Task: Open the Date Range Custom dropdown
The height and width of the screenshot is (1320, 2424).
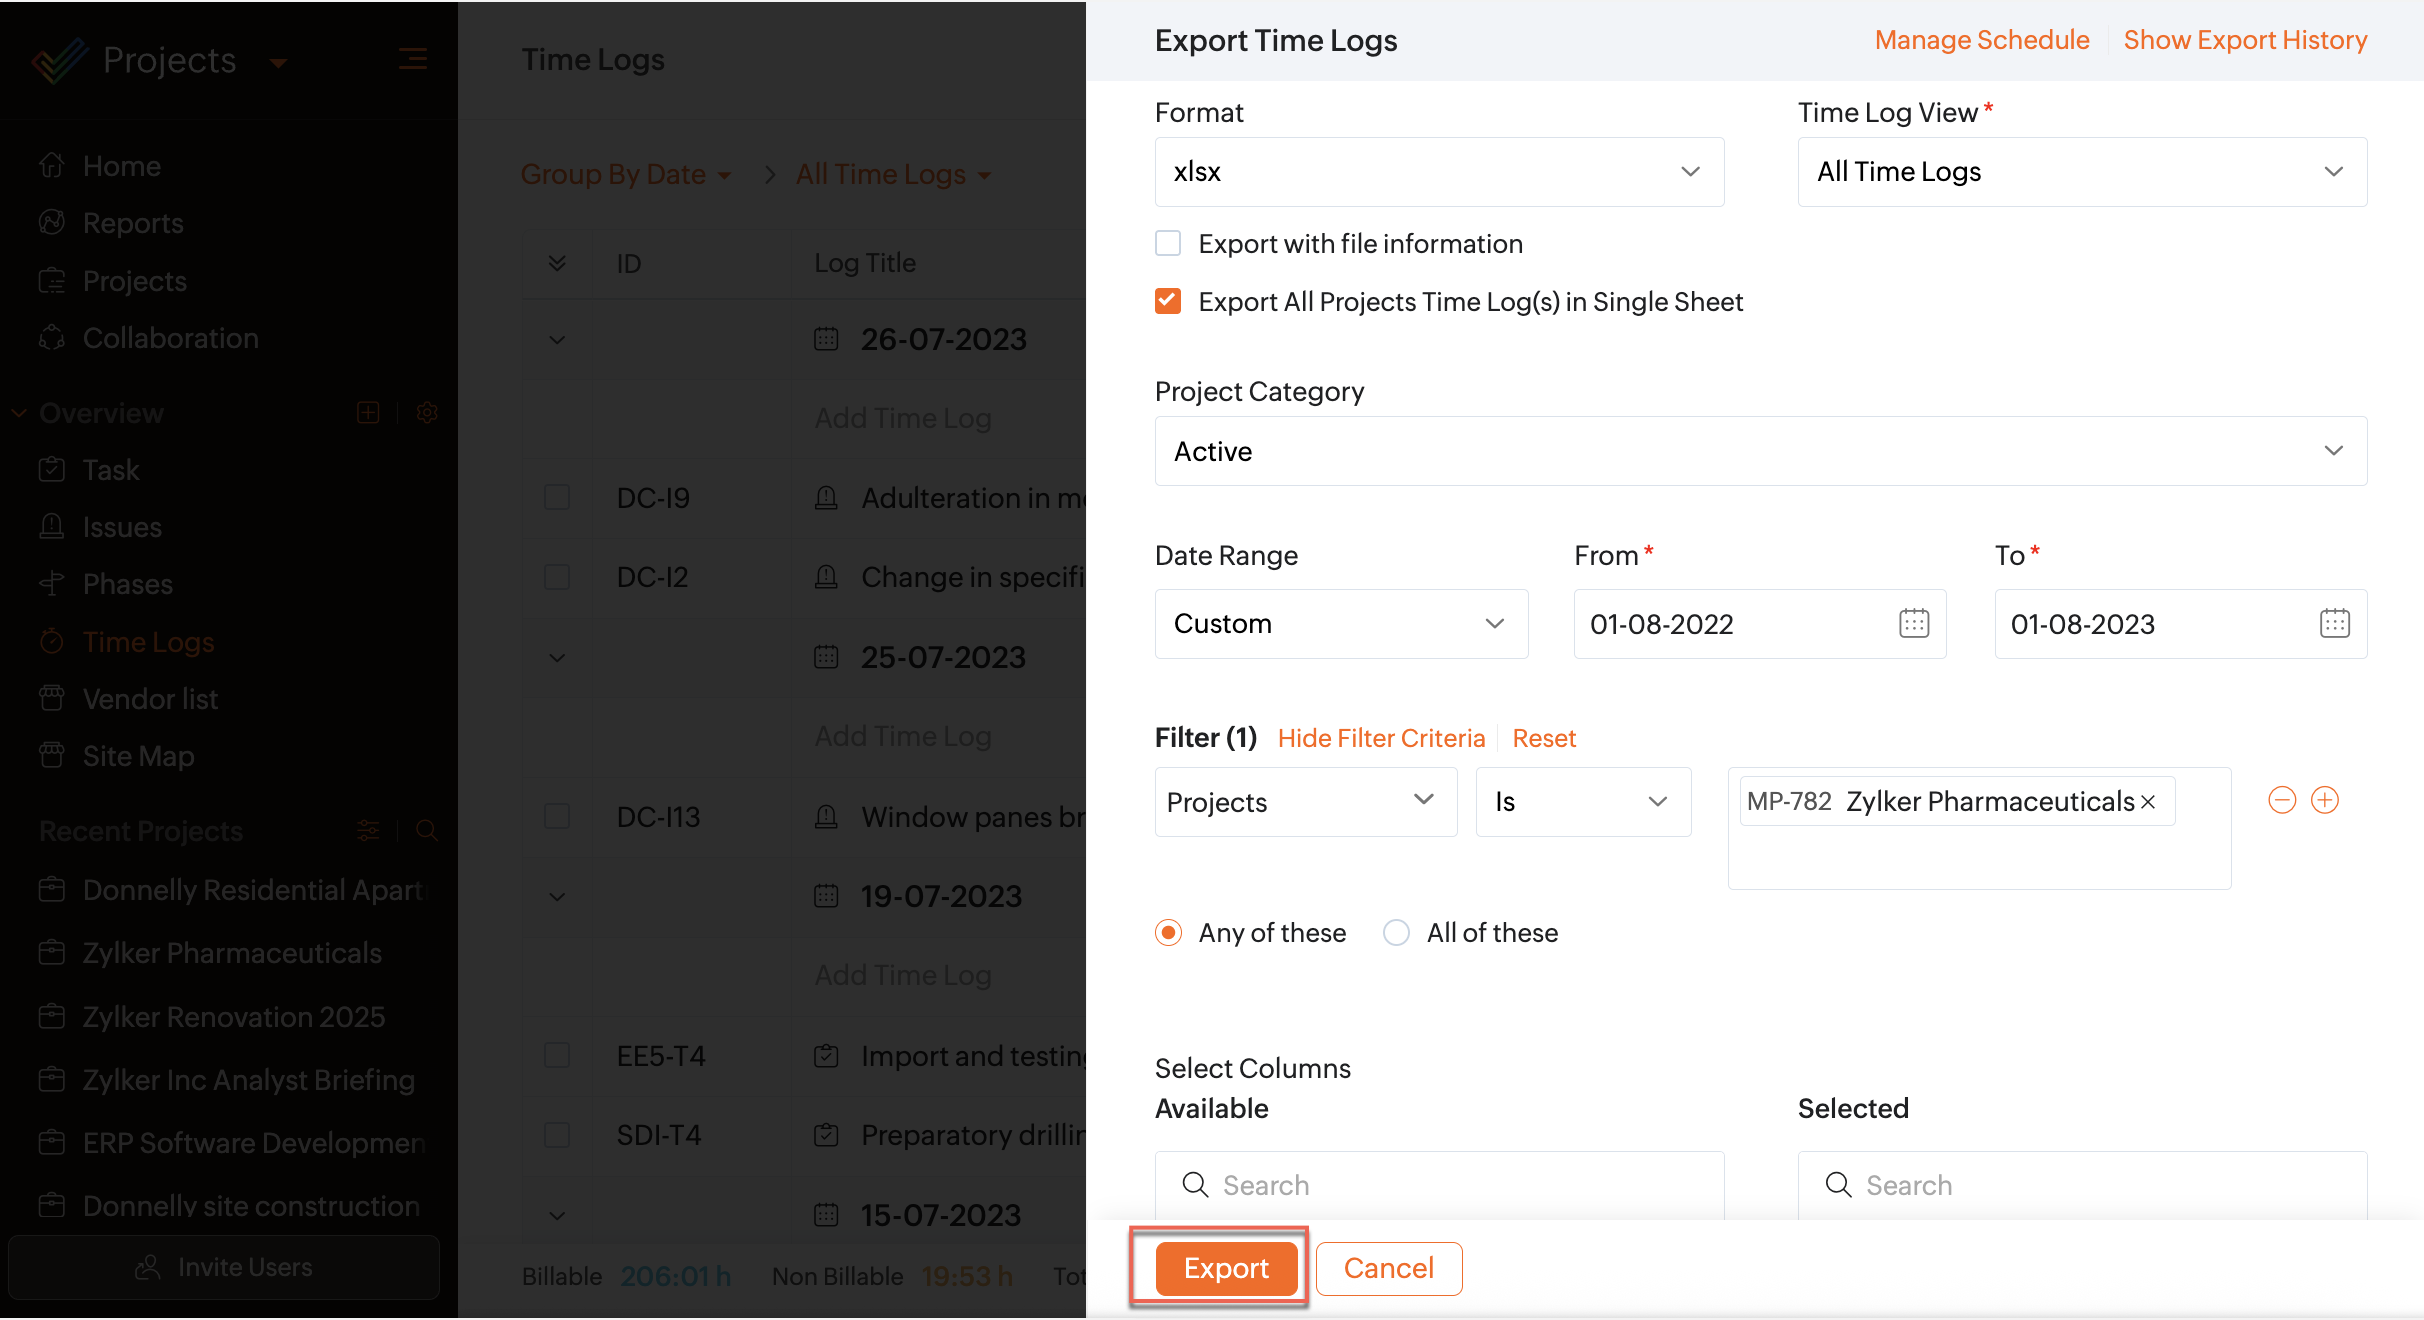Action: click(x=1340, y=624)
